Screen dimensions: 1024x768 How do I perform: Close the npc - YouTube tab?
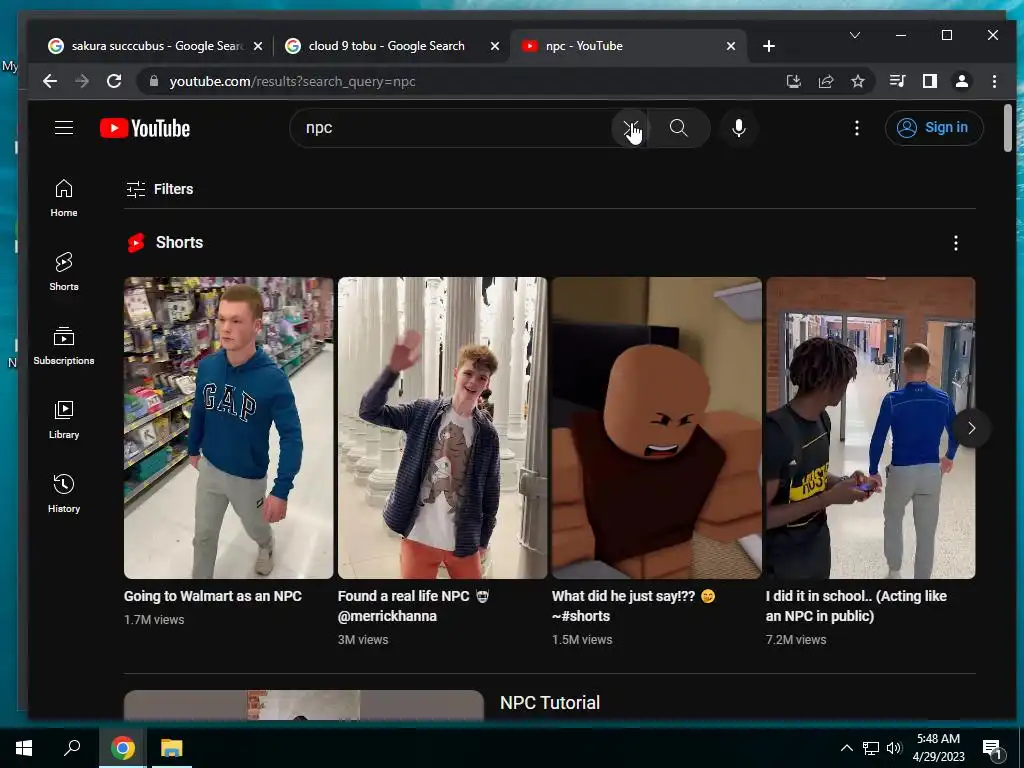pyautogui.click(x=731, y=46)
